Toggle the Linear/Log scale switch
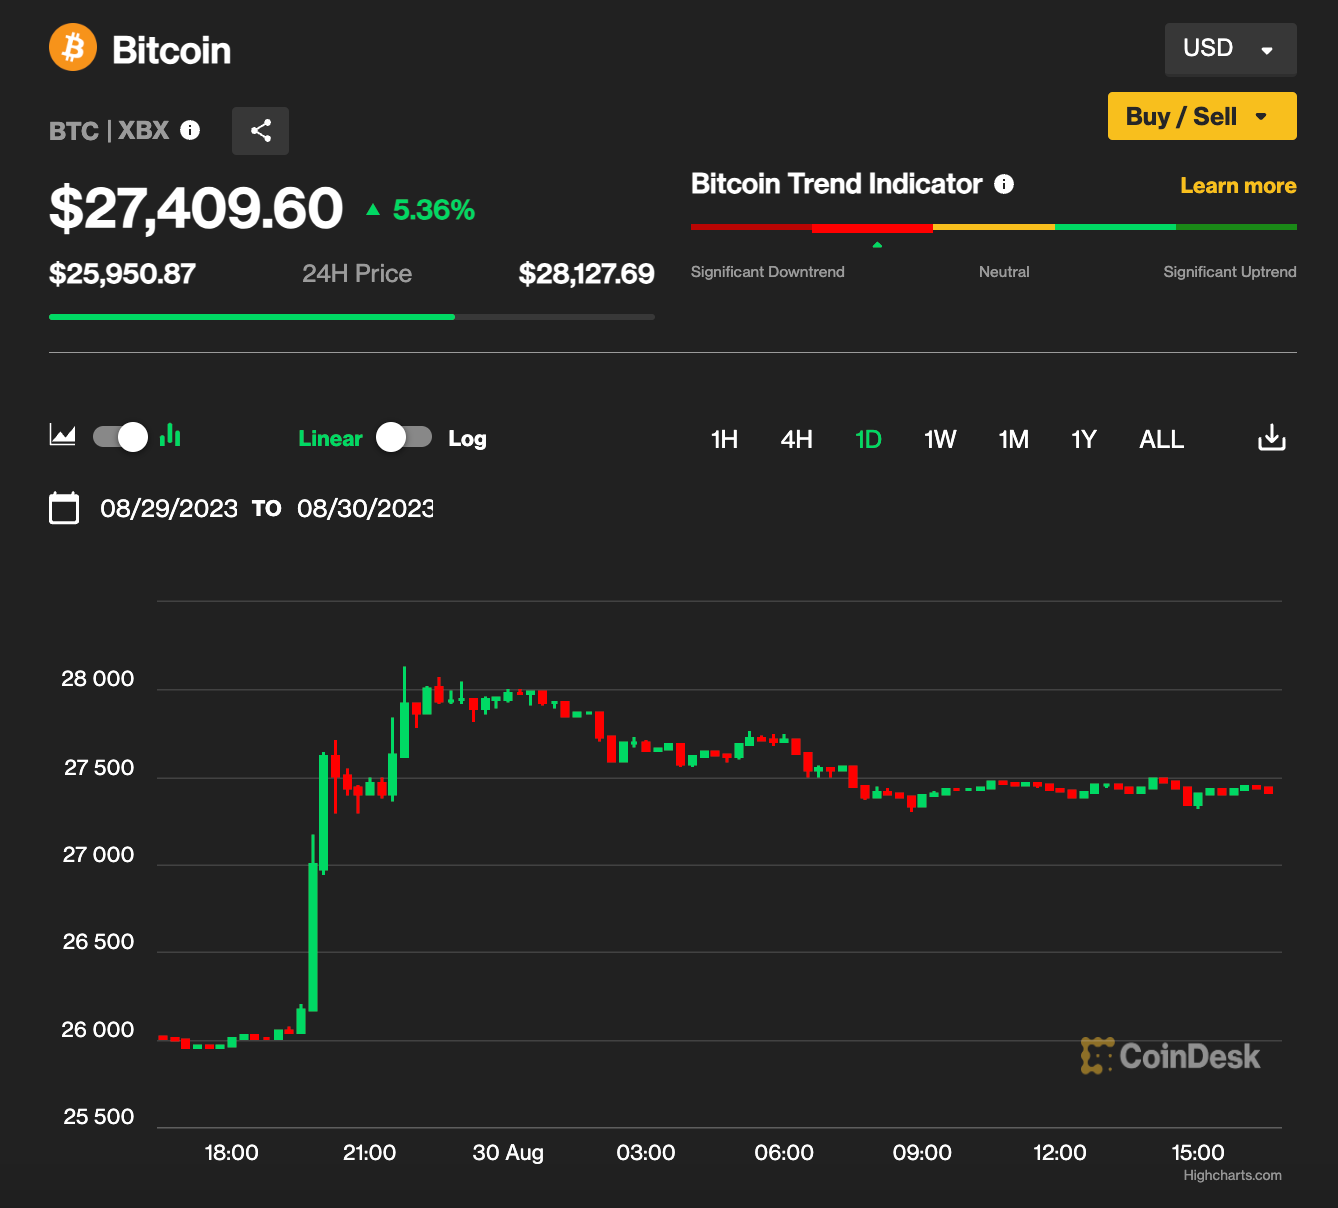 tap(404, 437)
